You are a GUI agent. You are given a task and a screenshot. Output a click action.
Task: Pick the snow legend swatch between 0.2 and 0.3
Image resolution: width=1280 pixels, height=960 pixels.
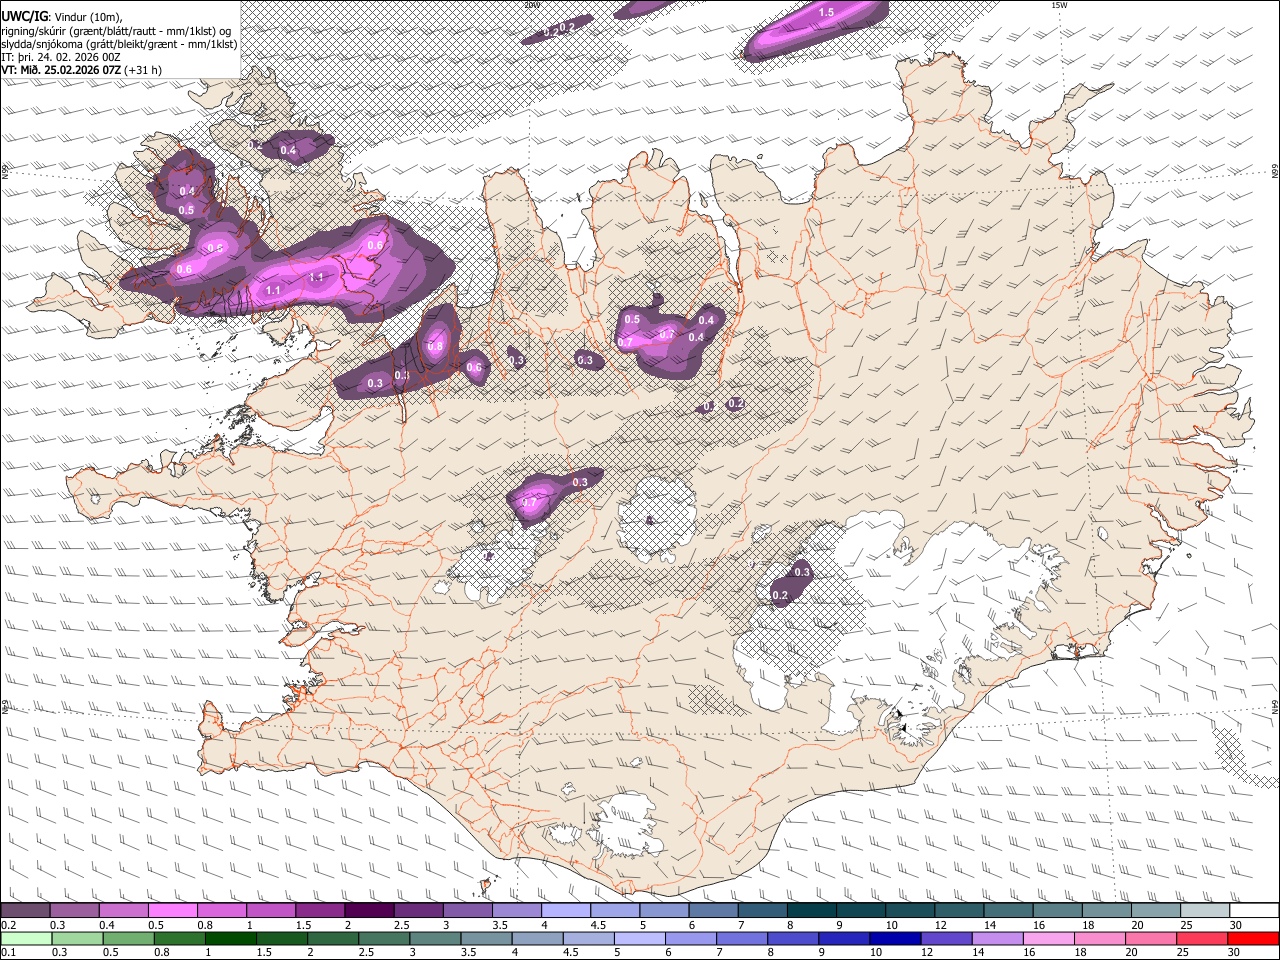(25, 911)
